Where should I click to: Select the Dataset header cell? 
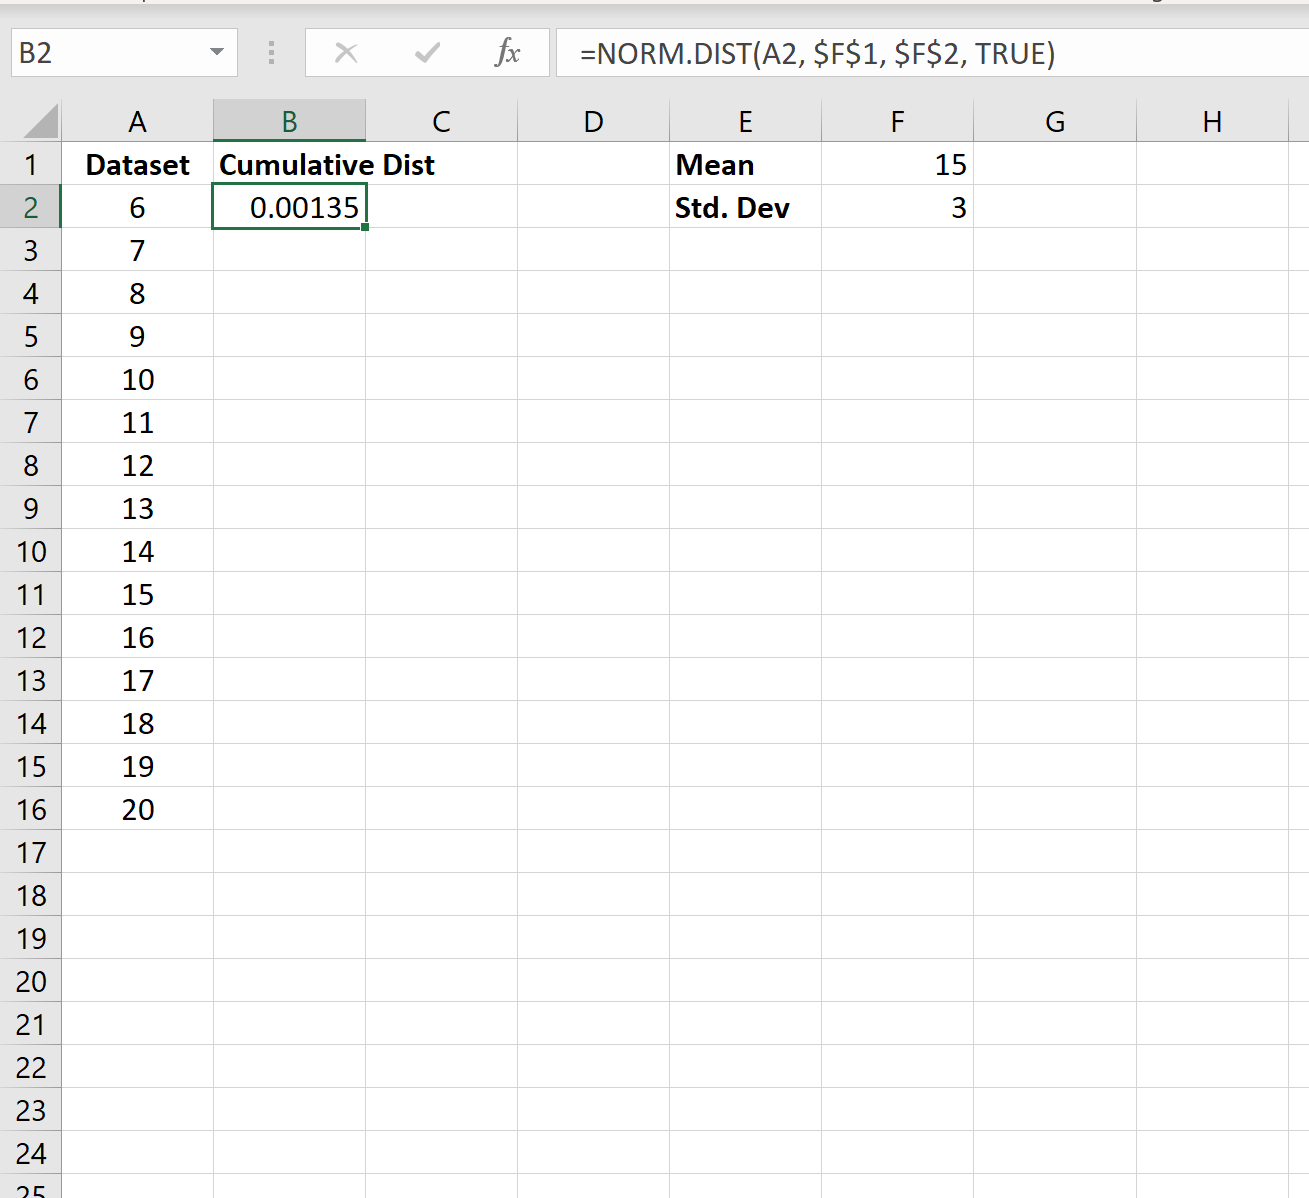click(x=137, y=164)
